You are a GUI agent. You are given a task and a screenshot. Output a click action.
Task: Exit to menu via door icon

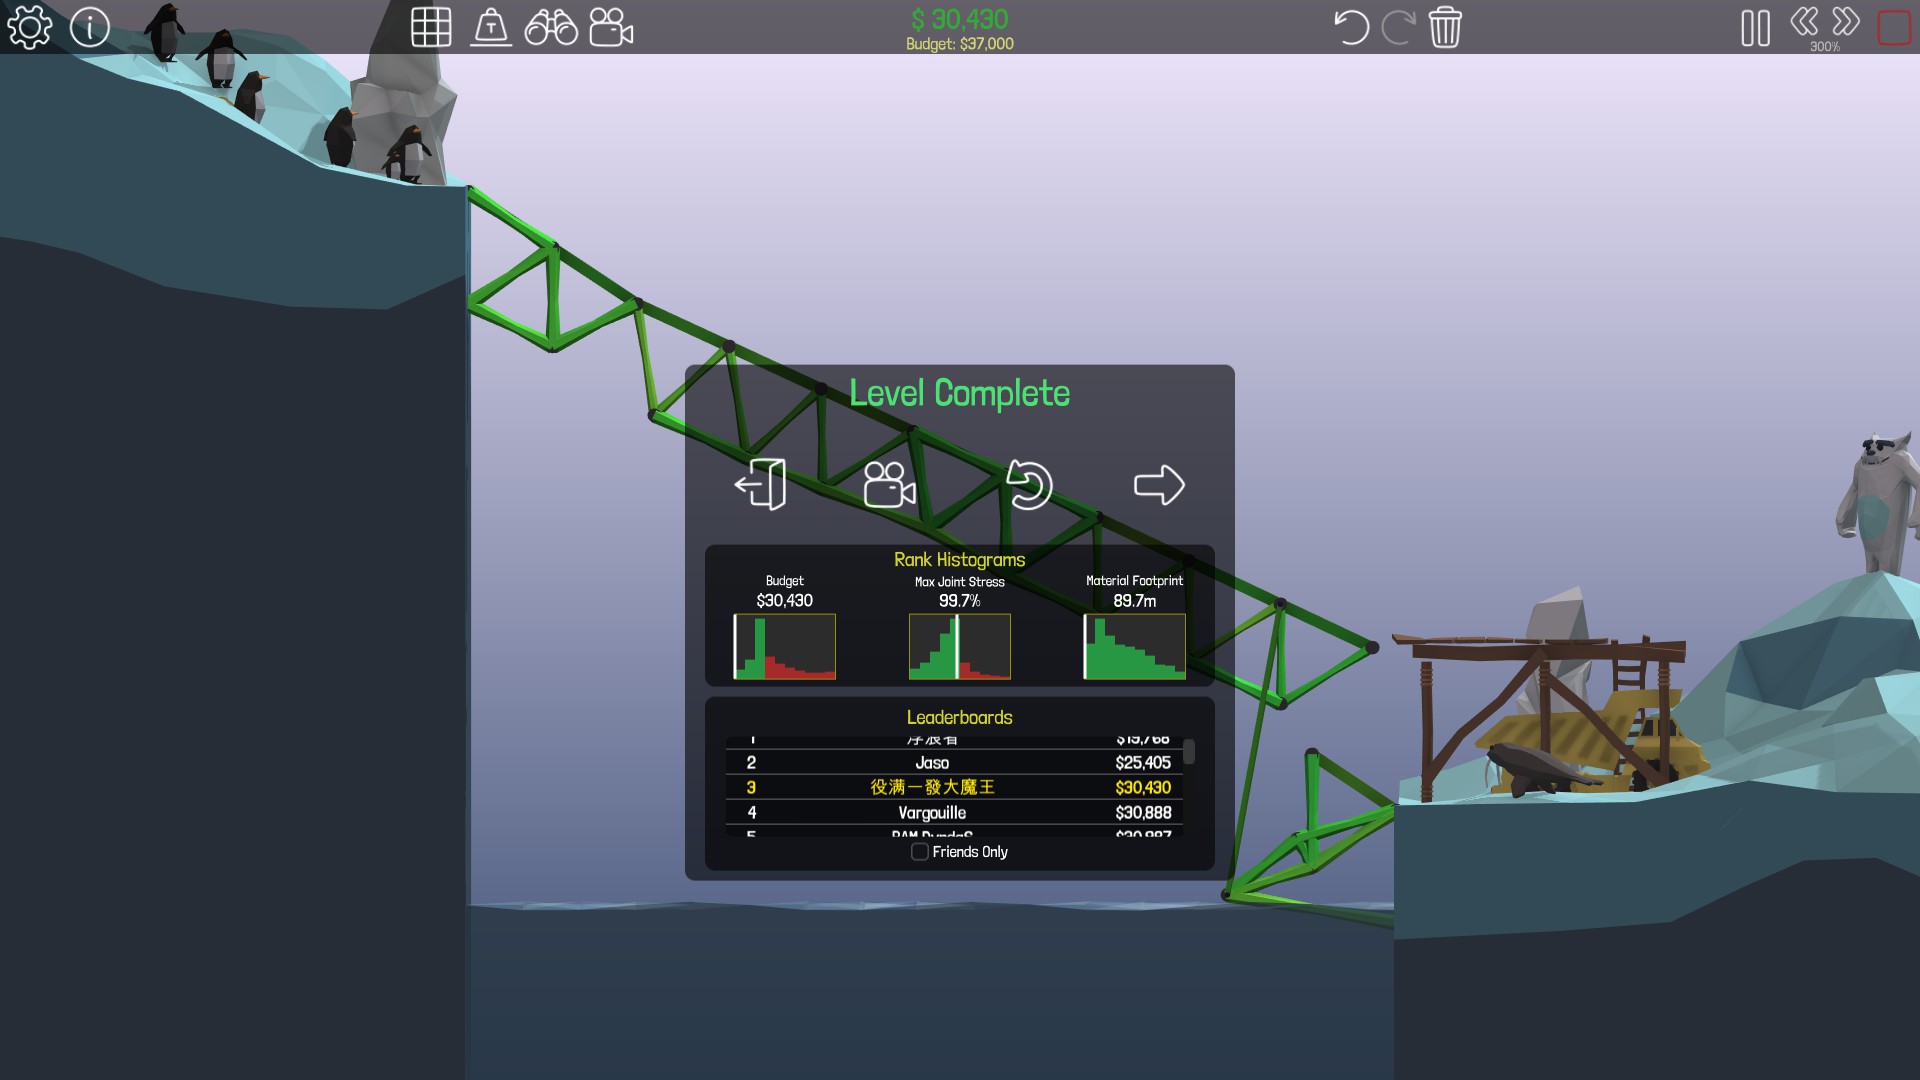761,485
